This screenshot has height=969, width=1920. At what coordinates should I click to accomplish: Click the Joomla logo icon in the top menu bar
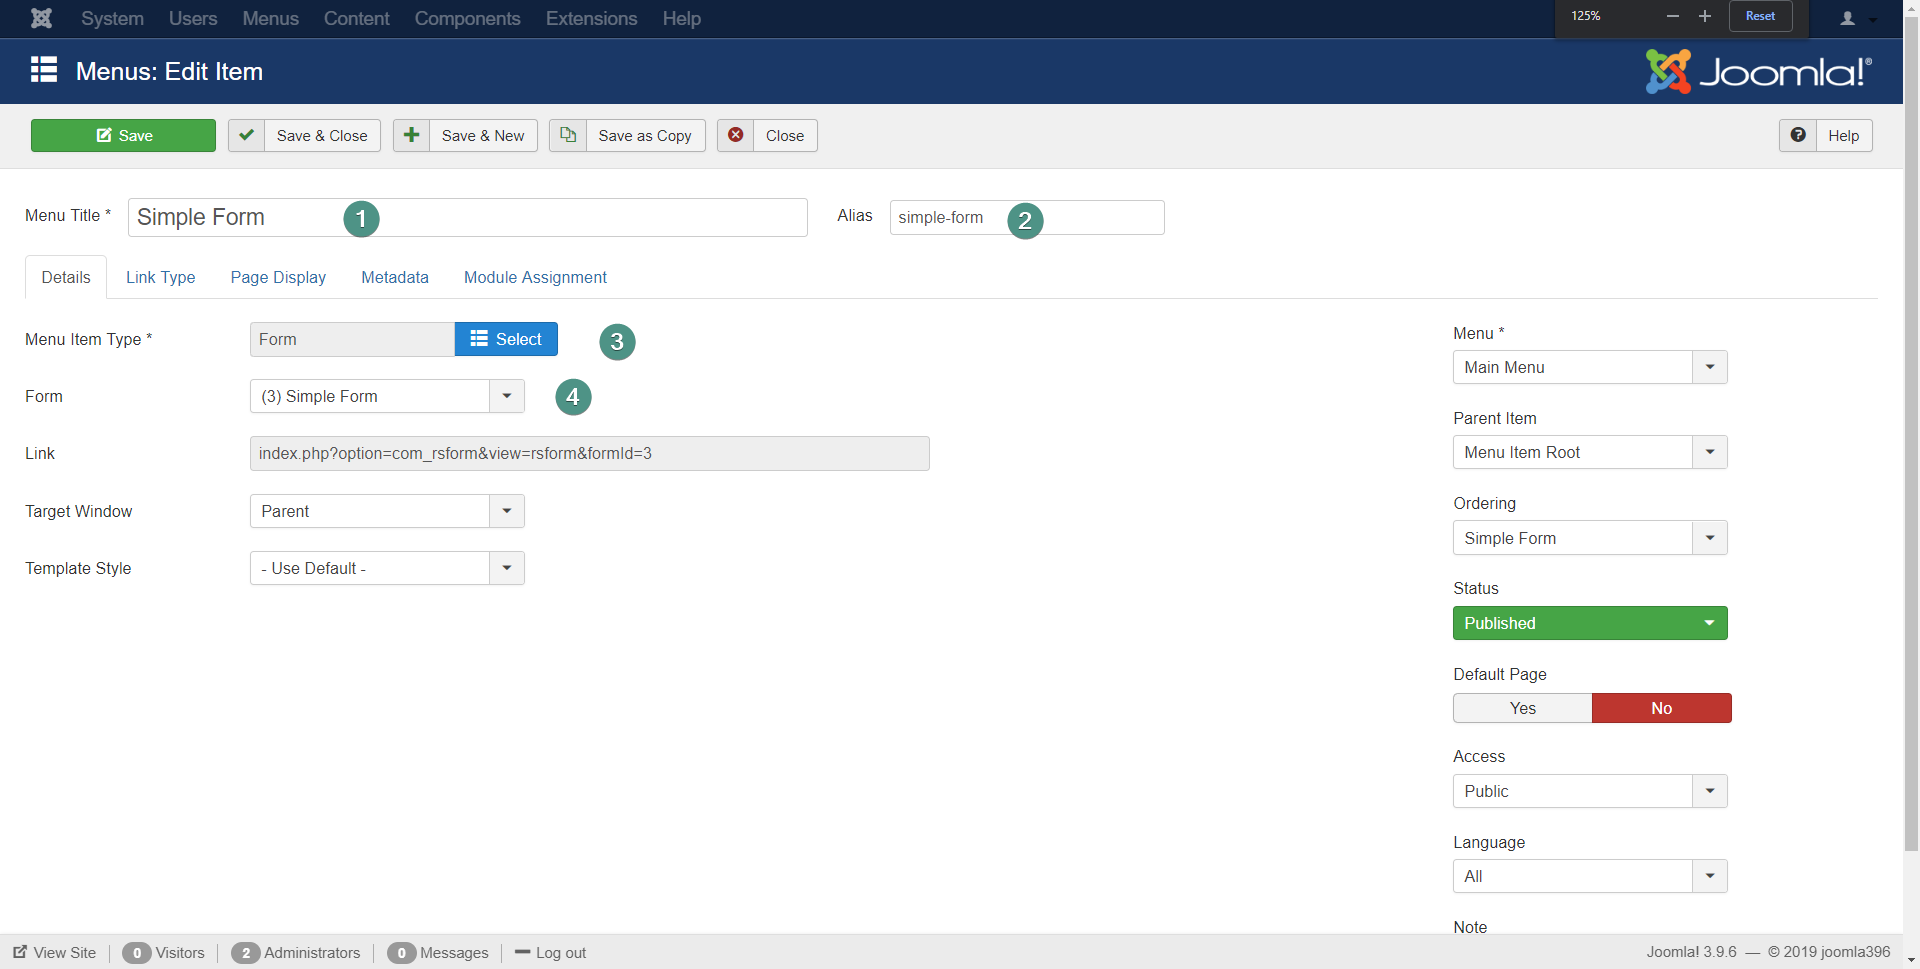[x=41, y=18]
